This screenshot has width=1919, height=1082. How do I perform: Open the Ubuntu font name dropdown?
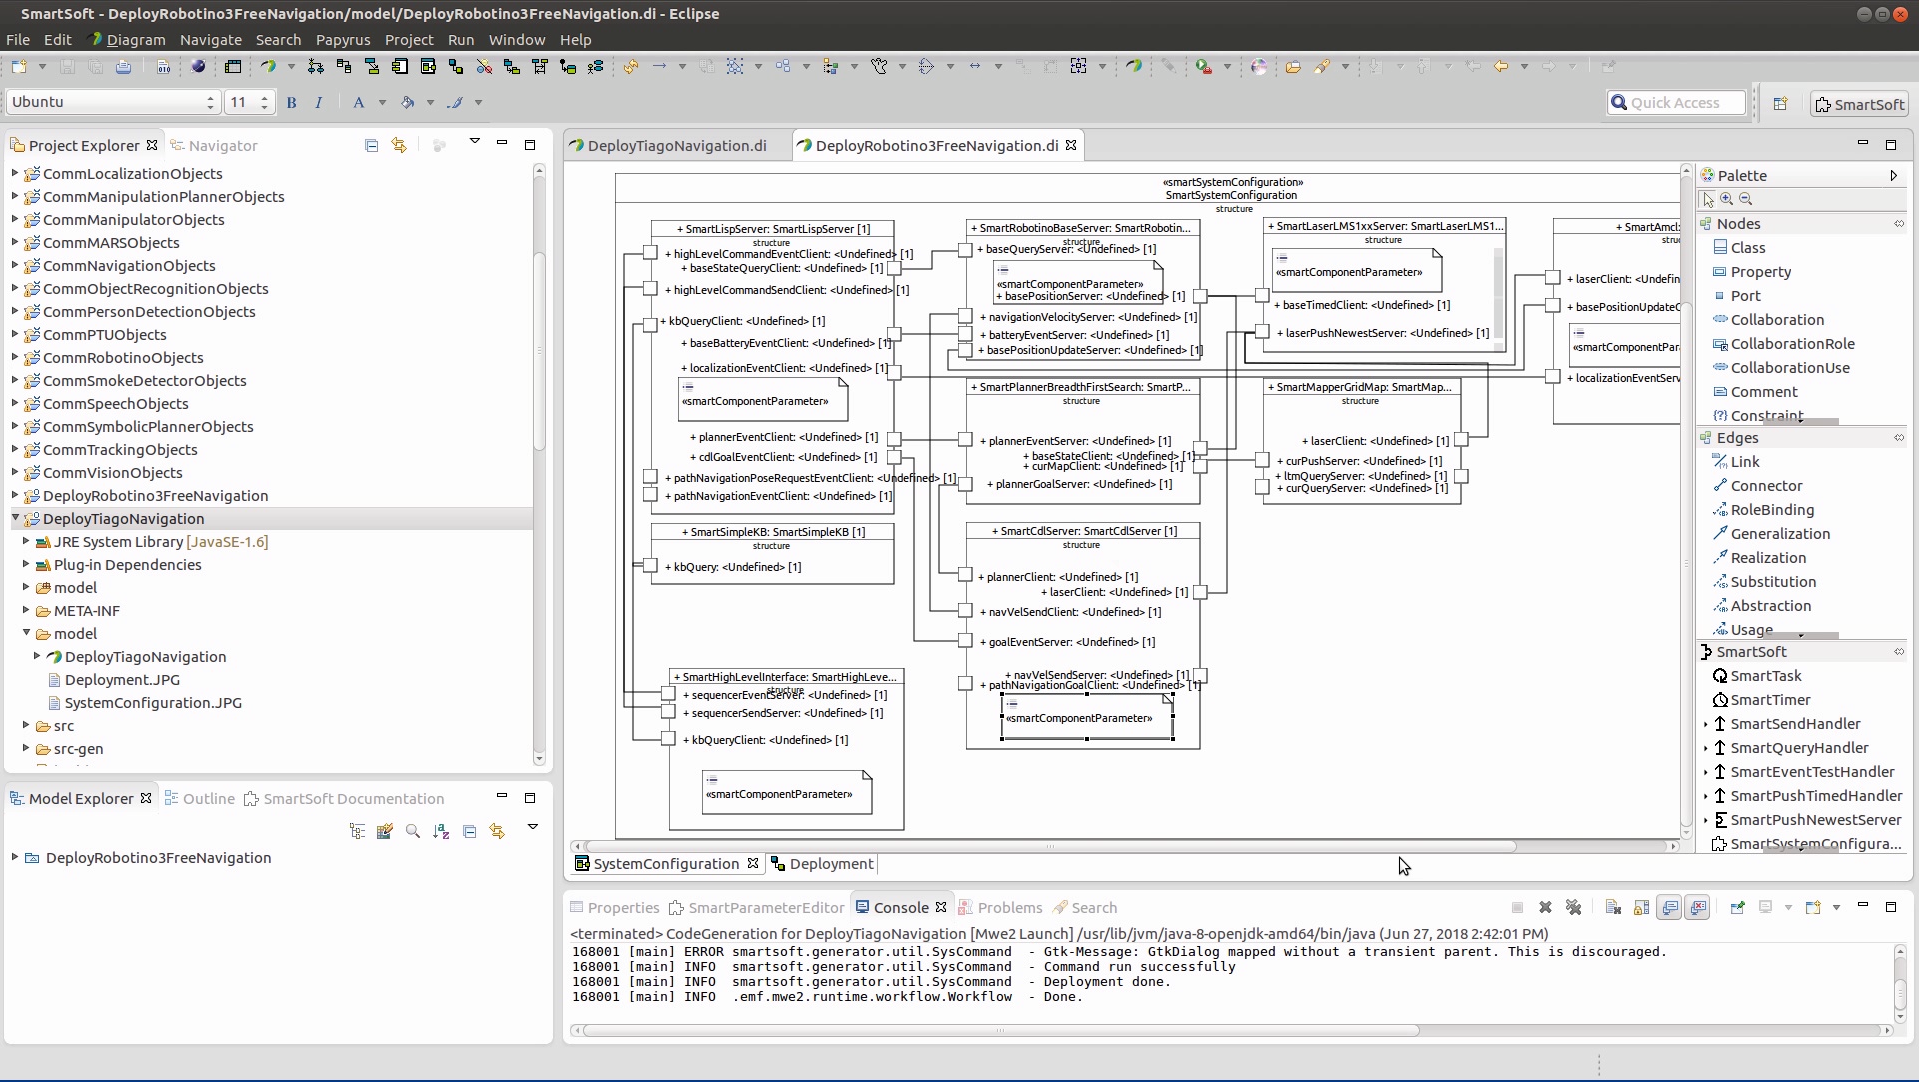210,102
